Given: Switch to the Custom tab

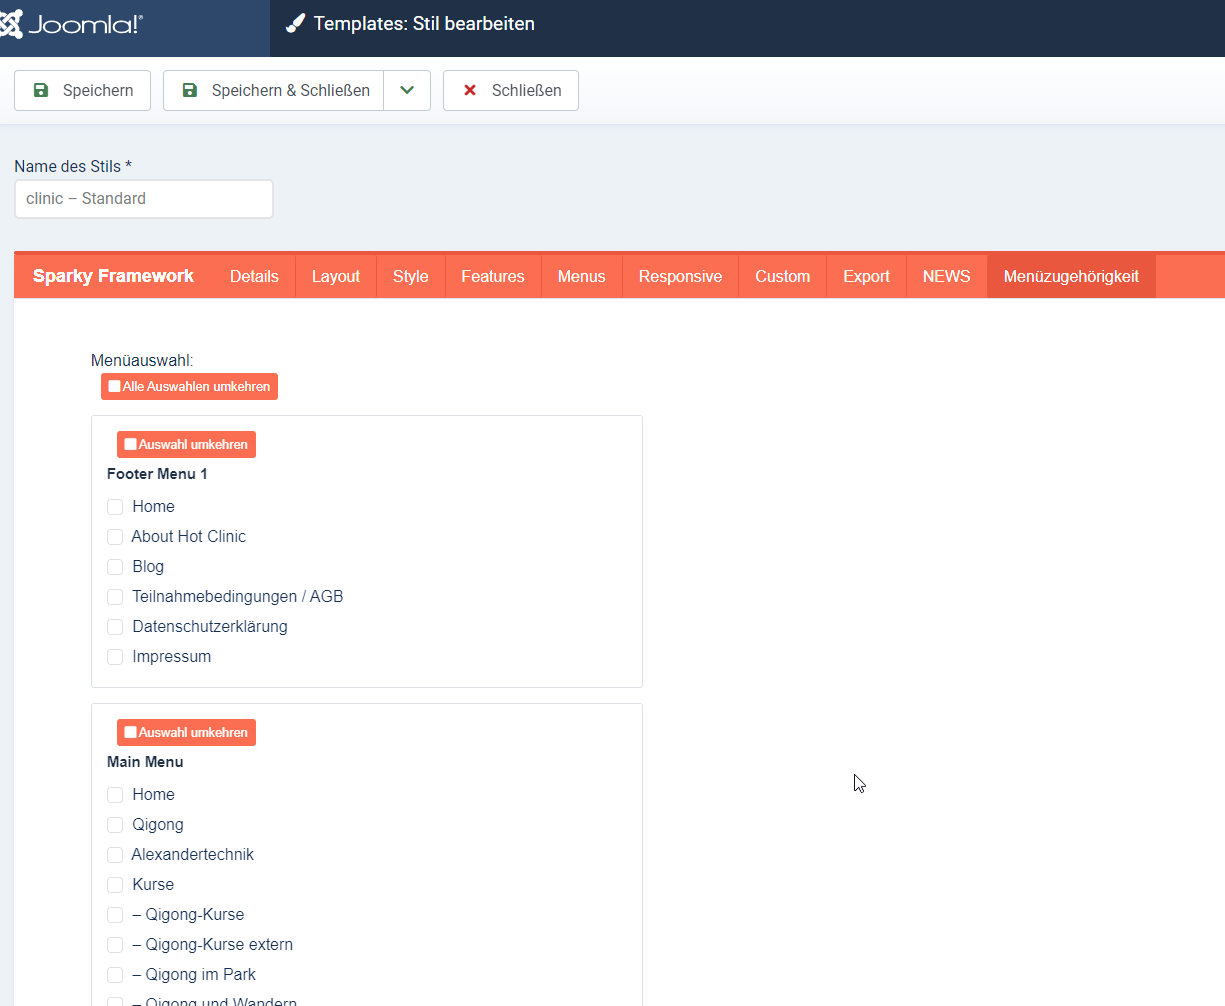Looking at the screenshot, I should (x=783, y=277).
